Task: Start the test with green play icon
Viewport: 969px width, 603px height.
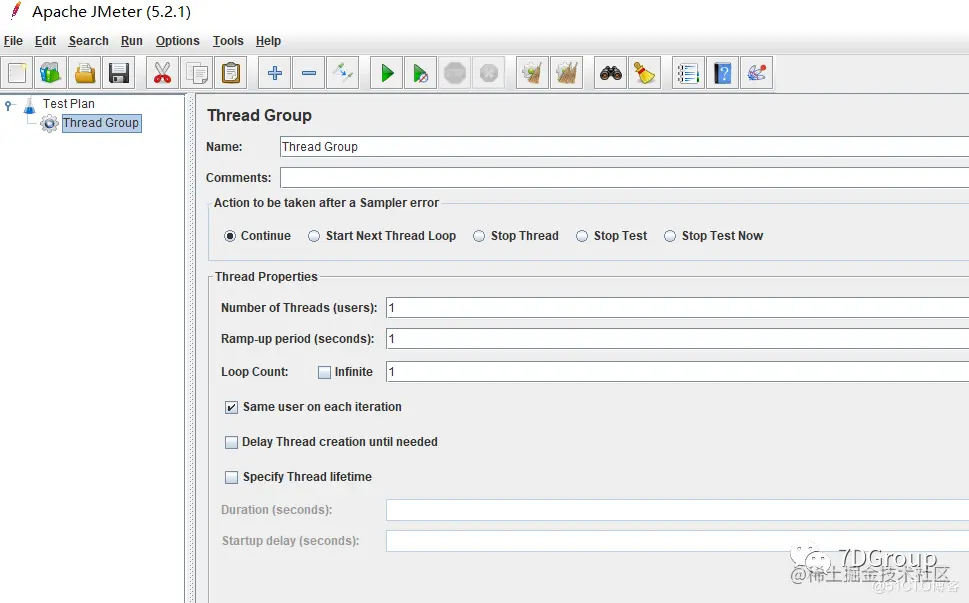Action: click(x=387, y=73)
